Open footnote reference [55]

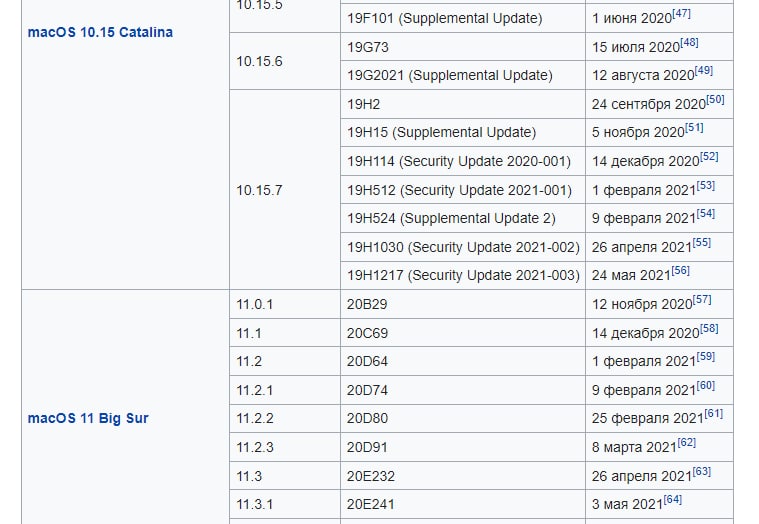pos(702,242)
